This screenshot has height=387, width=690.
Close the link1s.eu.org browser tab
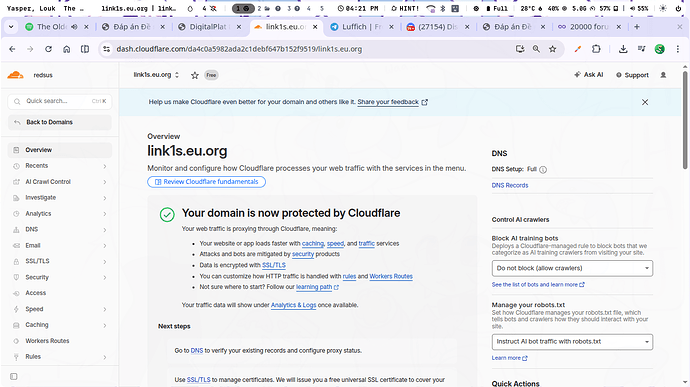pos(315,27)
